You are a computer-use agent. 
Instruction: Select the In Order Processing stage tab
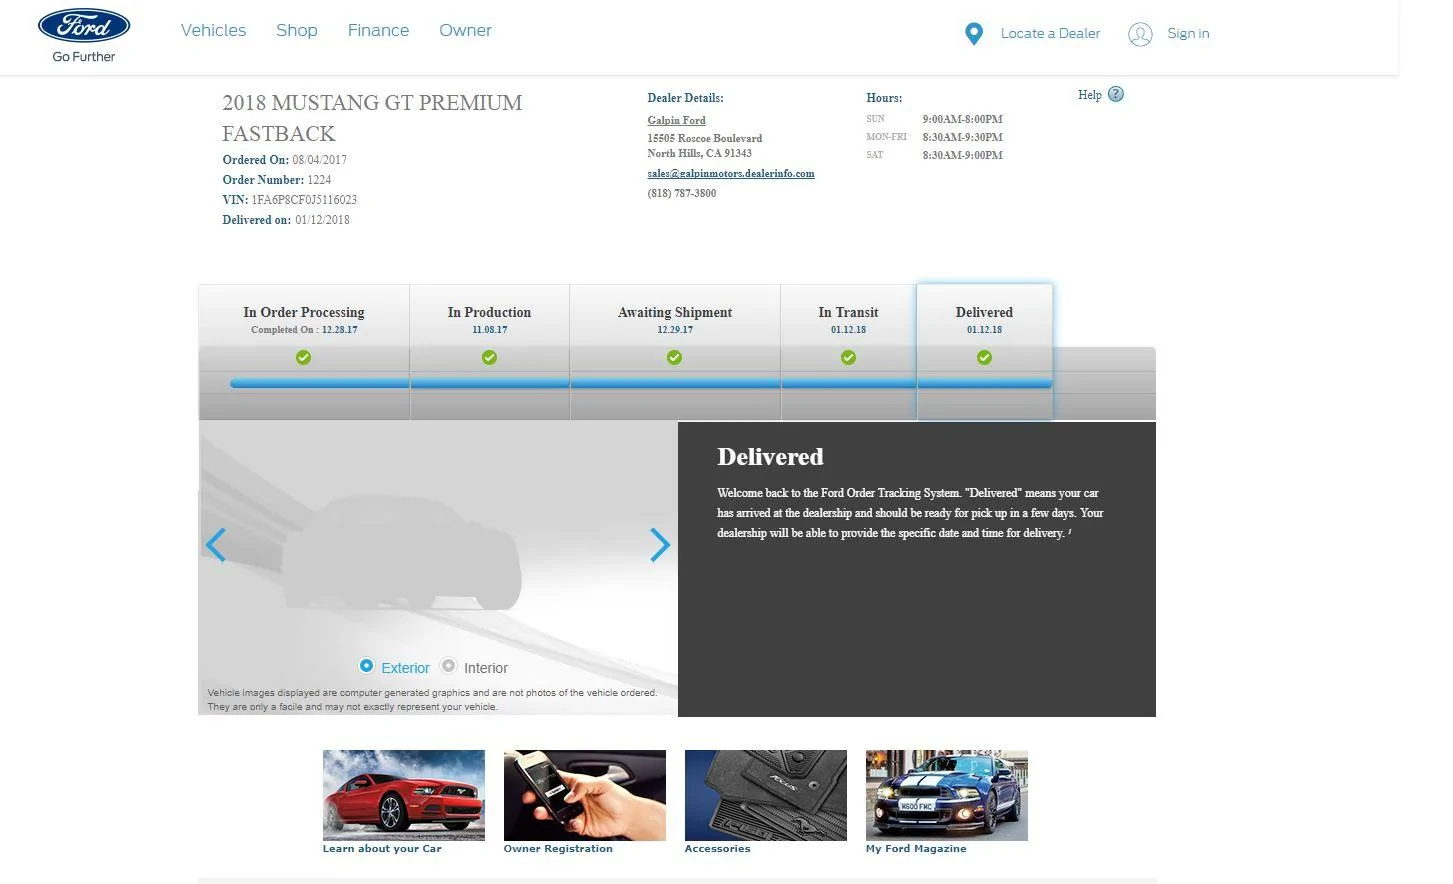[304, 352]
